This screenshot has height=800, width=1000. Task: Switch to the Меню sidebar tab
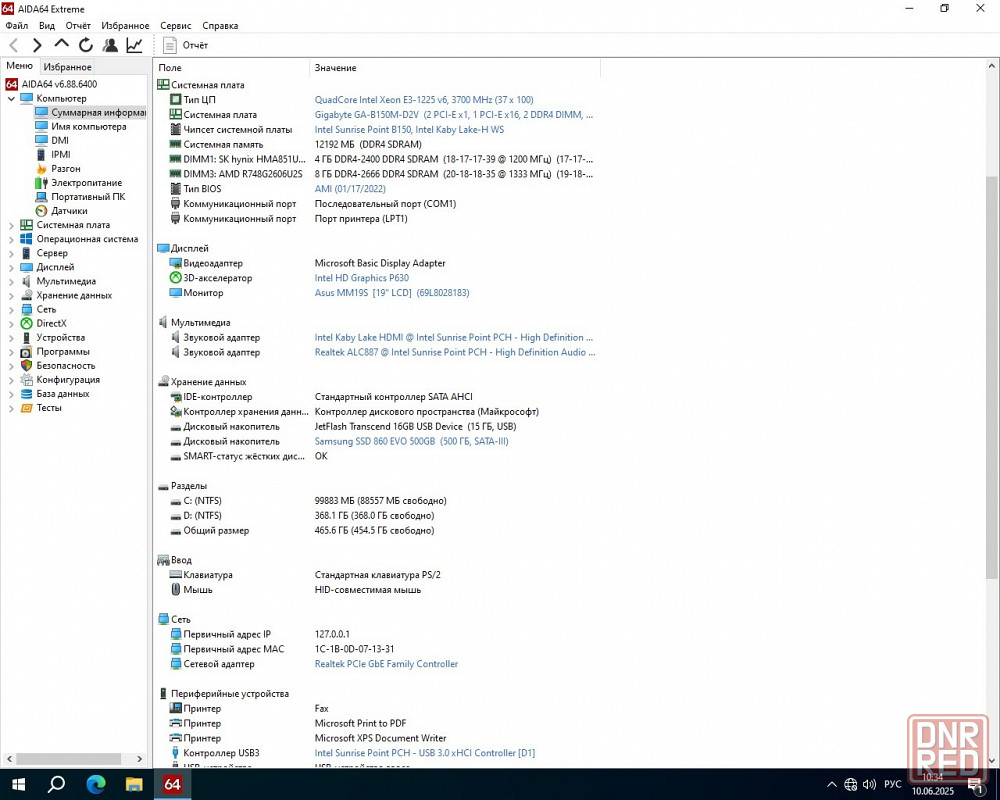click(x=19, y=66)
